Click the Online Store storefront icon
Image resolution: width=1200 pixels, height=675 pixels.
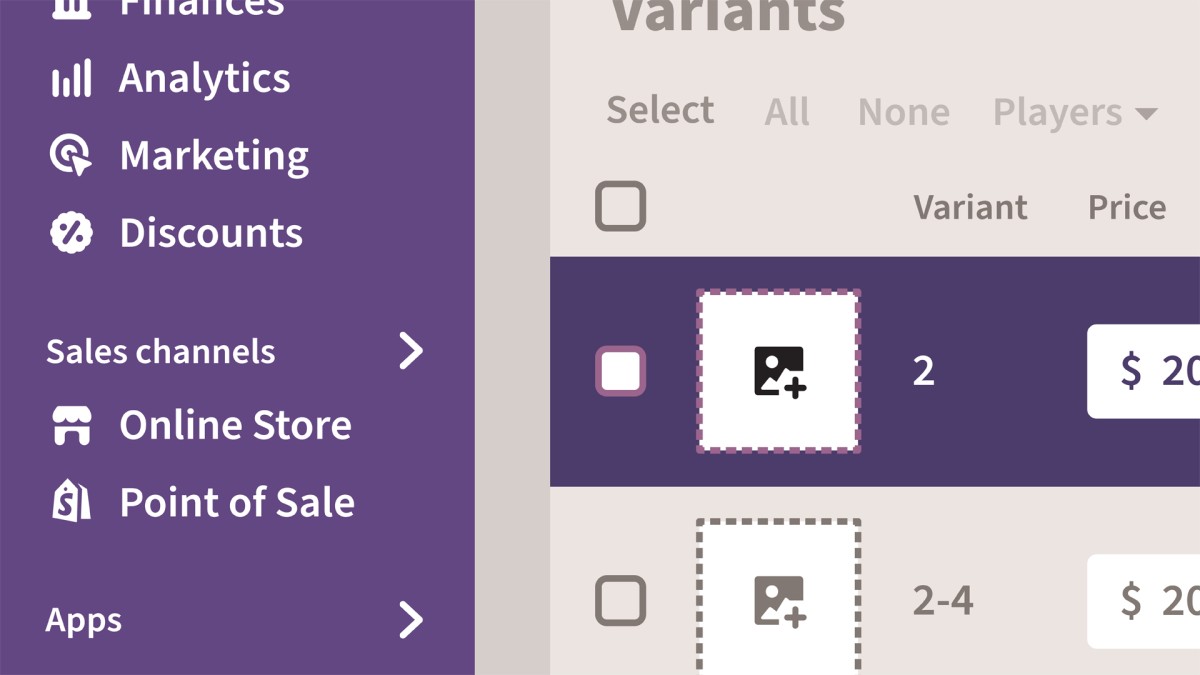(x=71, y=426)
